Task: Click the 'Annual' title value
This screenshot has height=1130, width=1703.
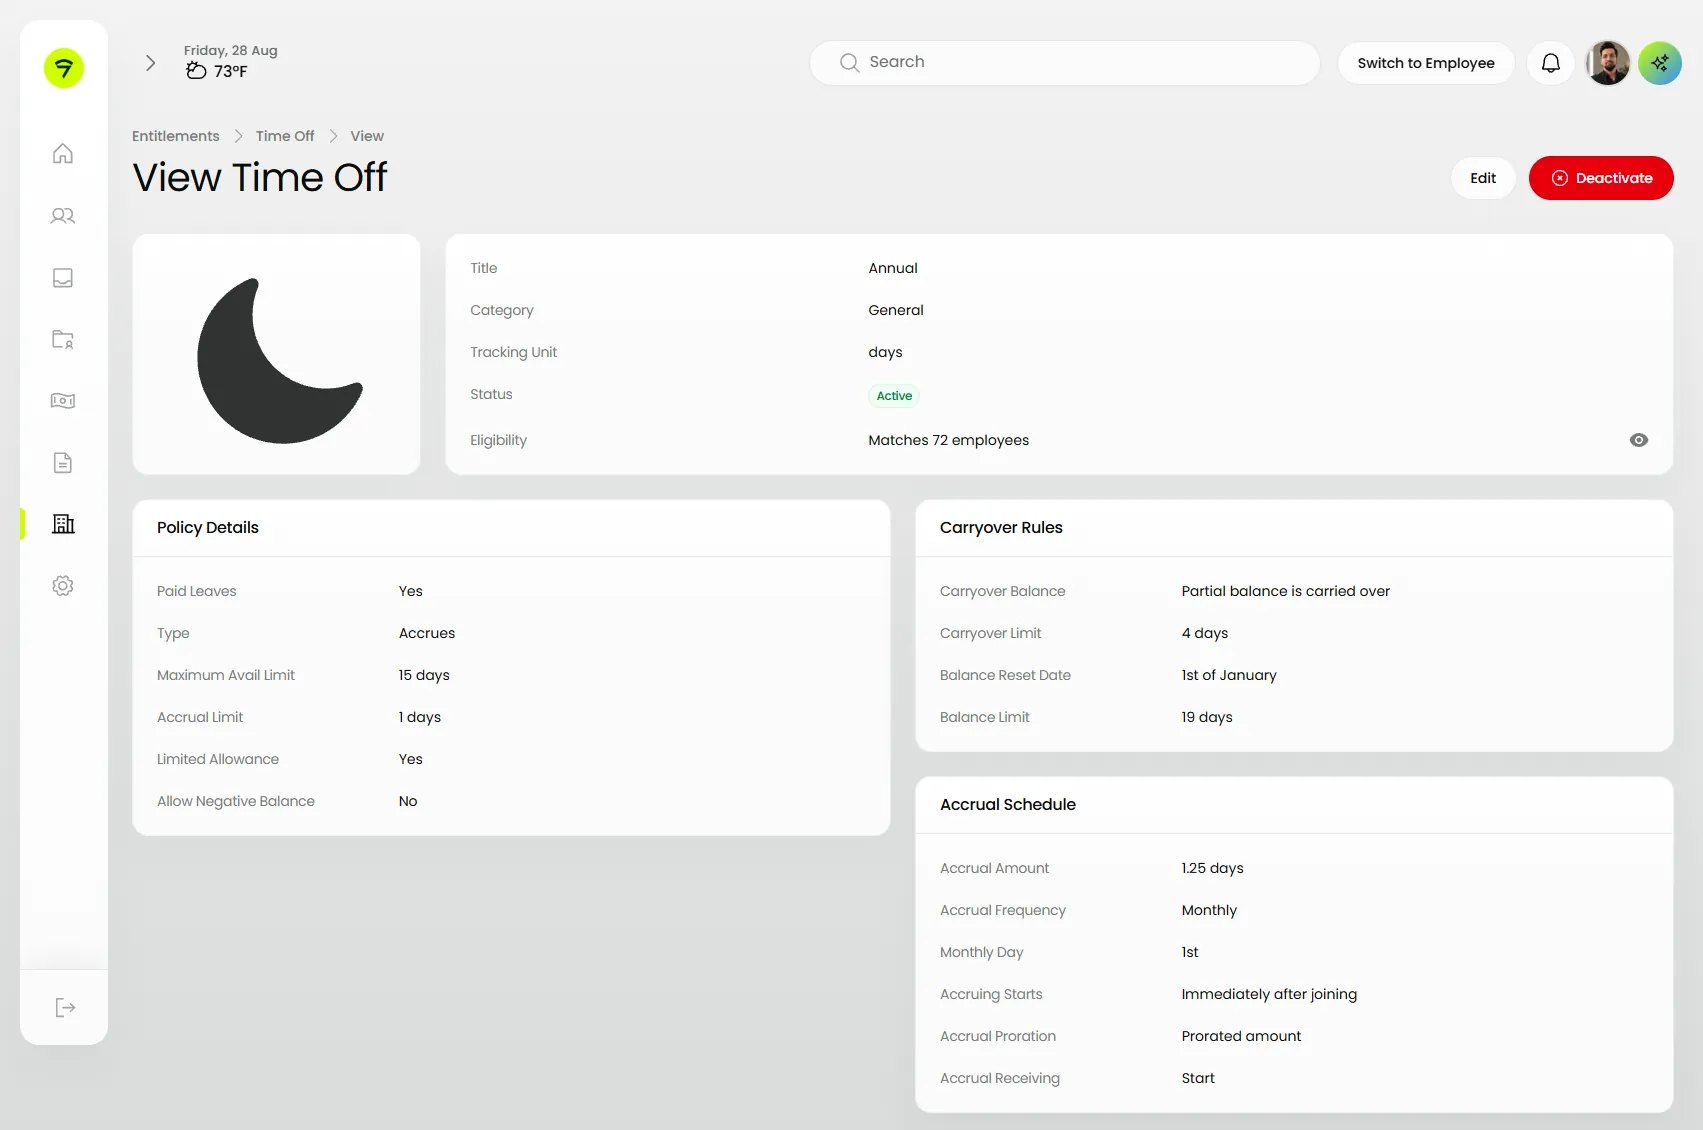Action: tap(893, 268)
